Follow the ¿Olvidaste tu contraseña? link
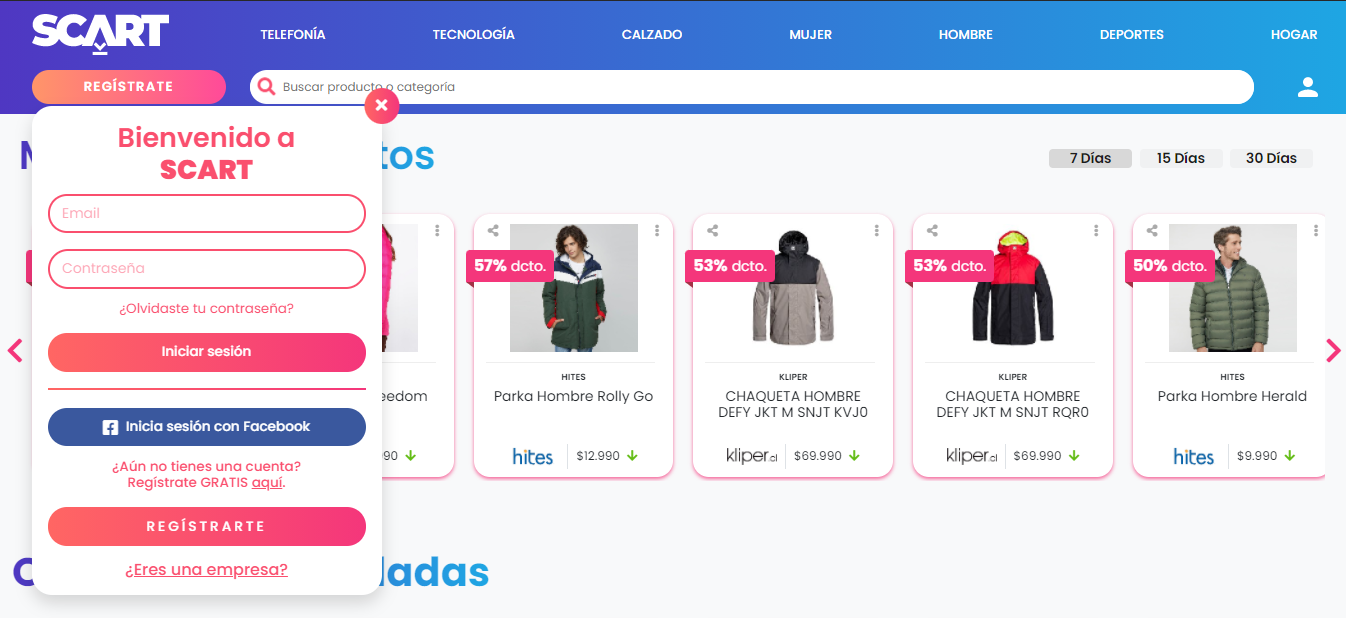Viewport: 1346px width, 618px height. (x=207, y=308)
